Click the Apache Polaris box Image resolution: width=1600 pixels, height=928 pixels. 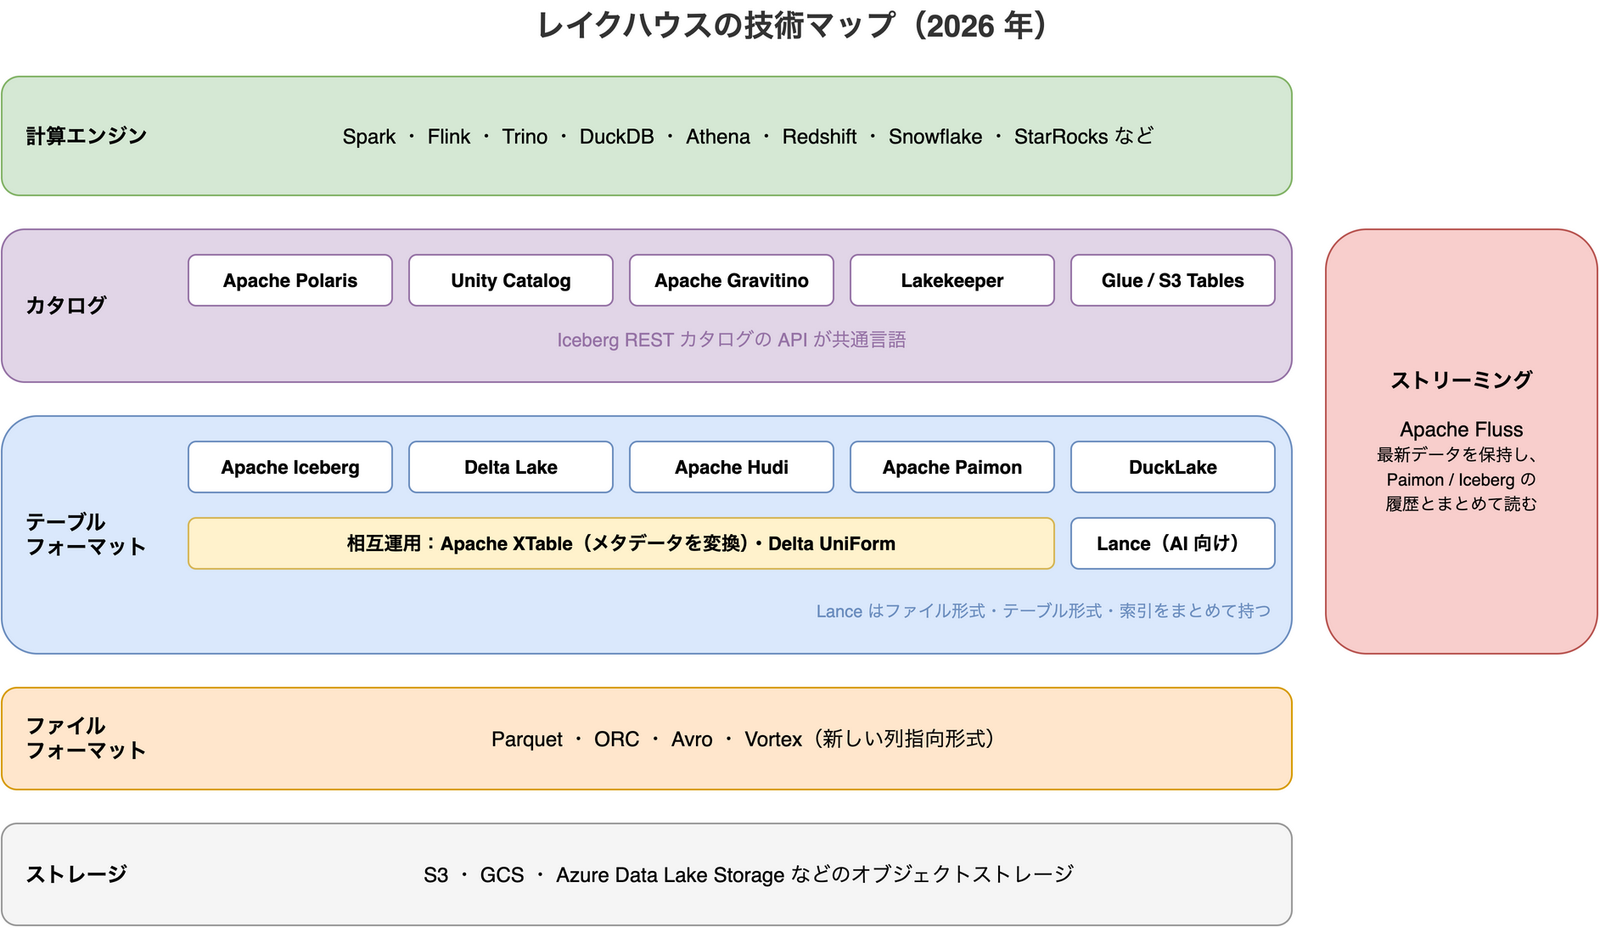[290, 280]
